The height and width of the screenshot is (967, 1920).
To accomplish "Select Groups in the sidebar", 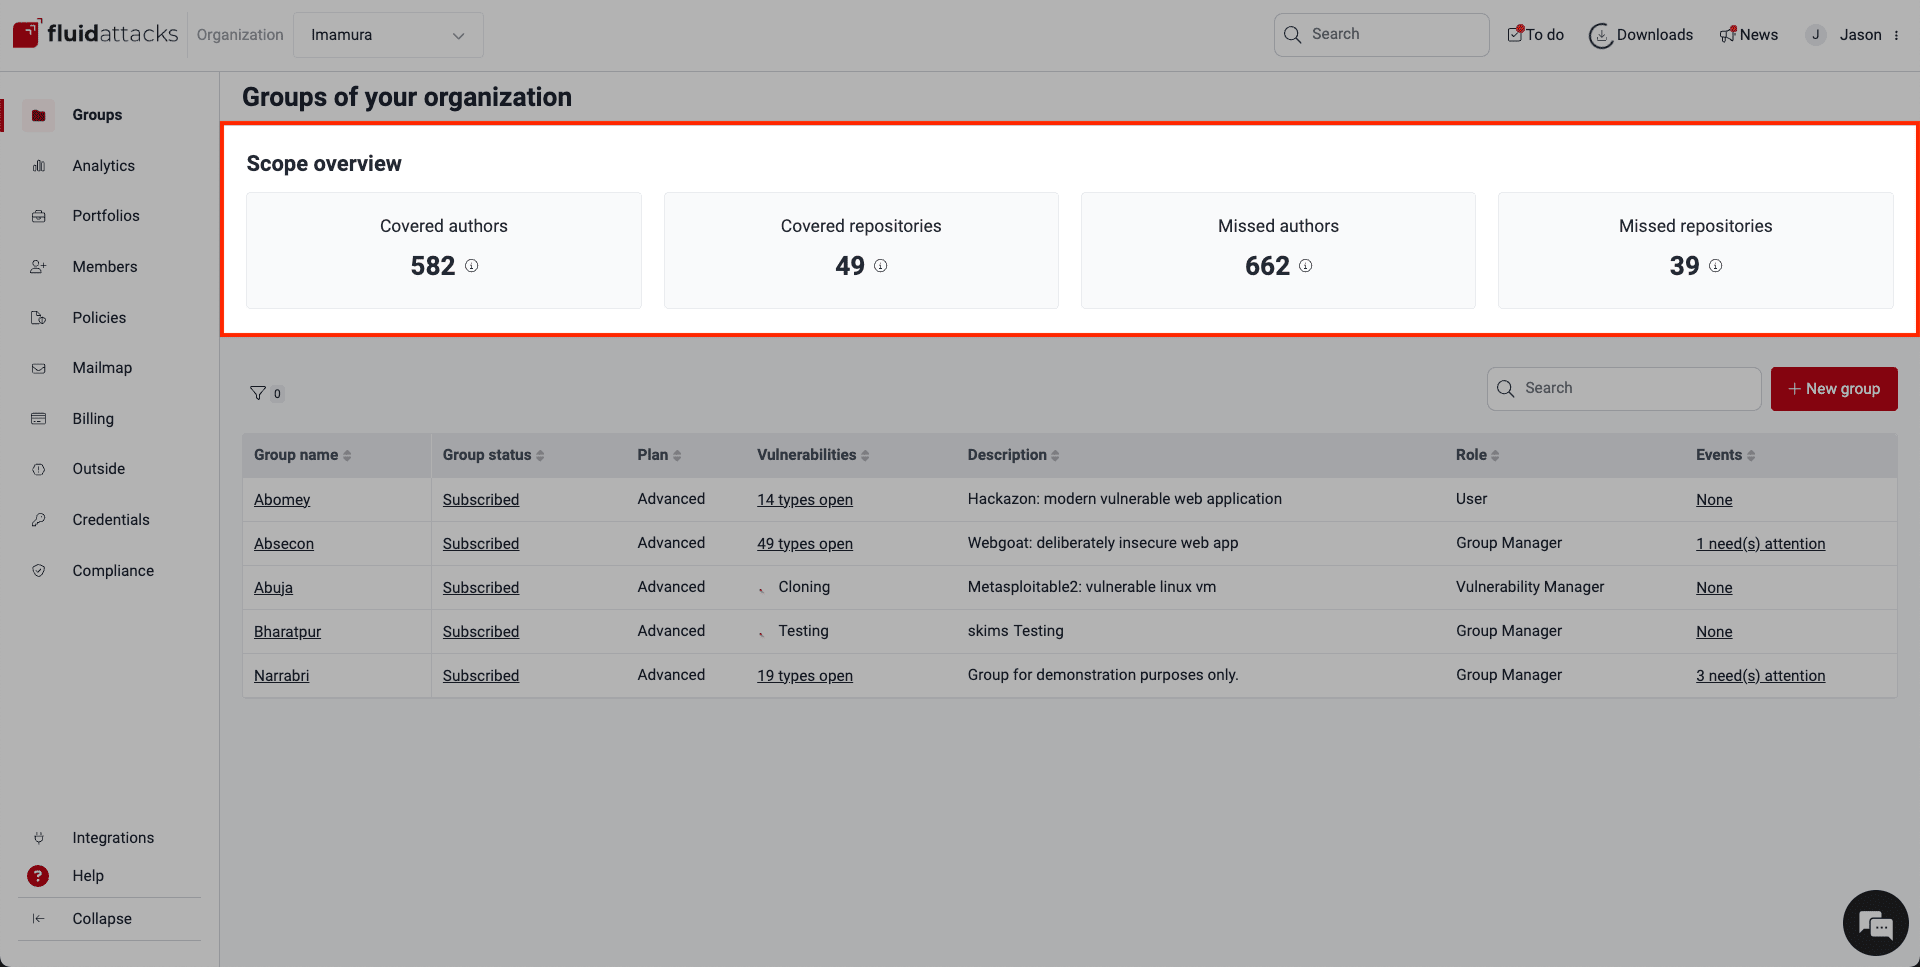I will [97, 115].
